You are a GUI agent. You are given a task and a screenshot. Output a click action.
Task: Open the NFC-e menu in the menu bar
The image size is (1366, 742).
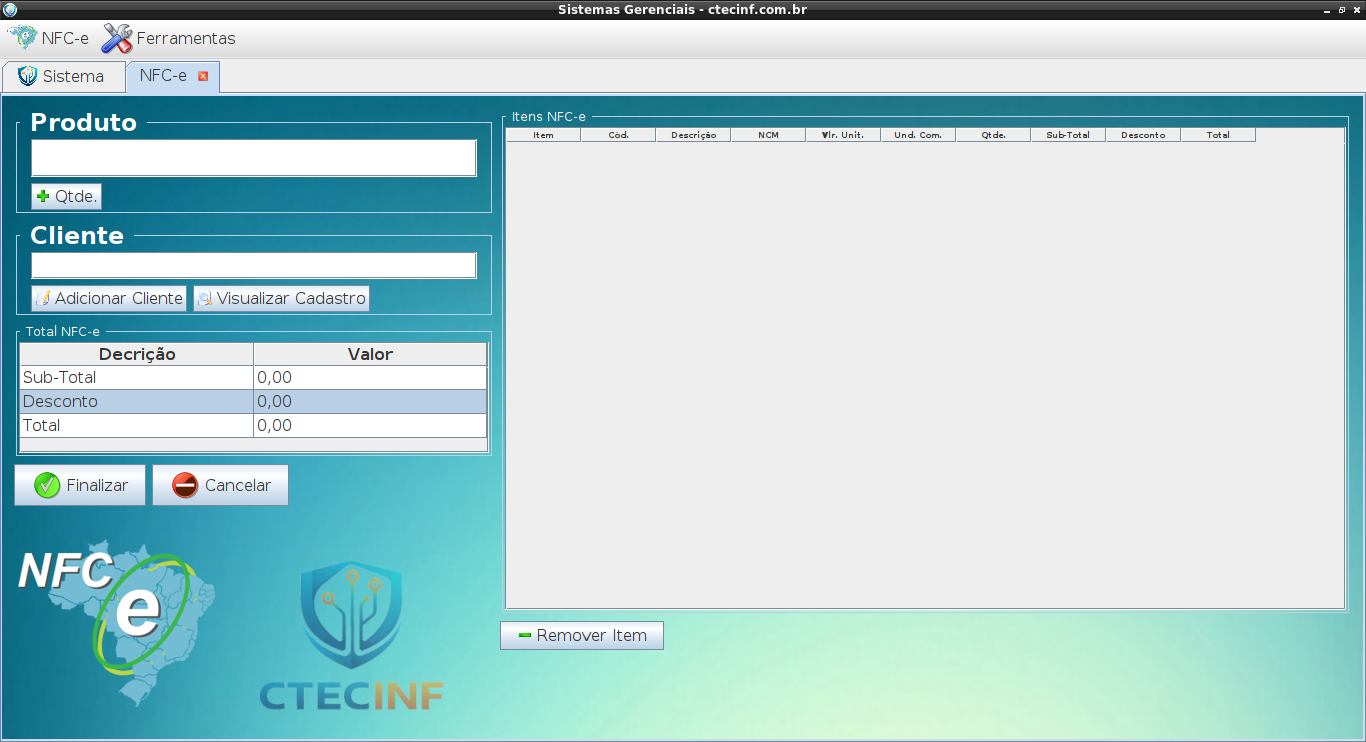tap(48, 39)
